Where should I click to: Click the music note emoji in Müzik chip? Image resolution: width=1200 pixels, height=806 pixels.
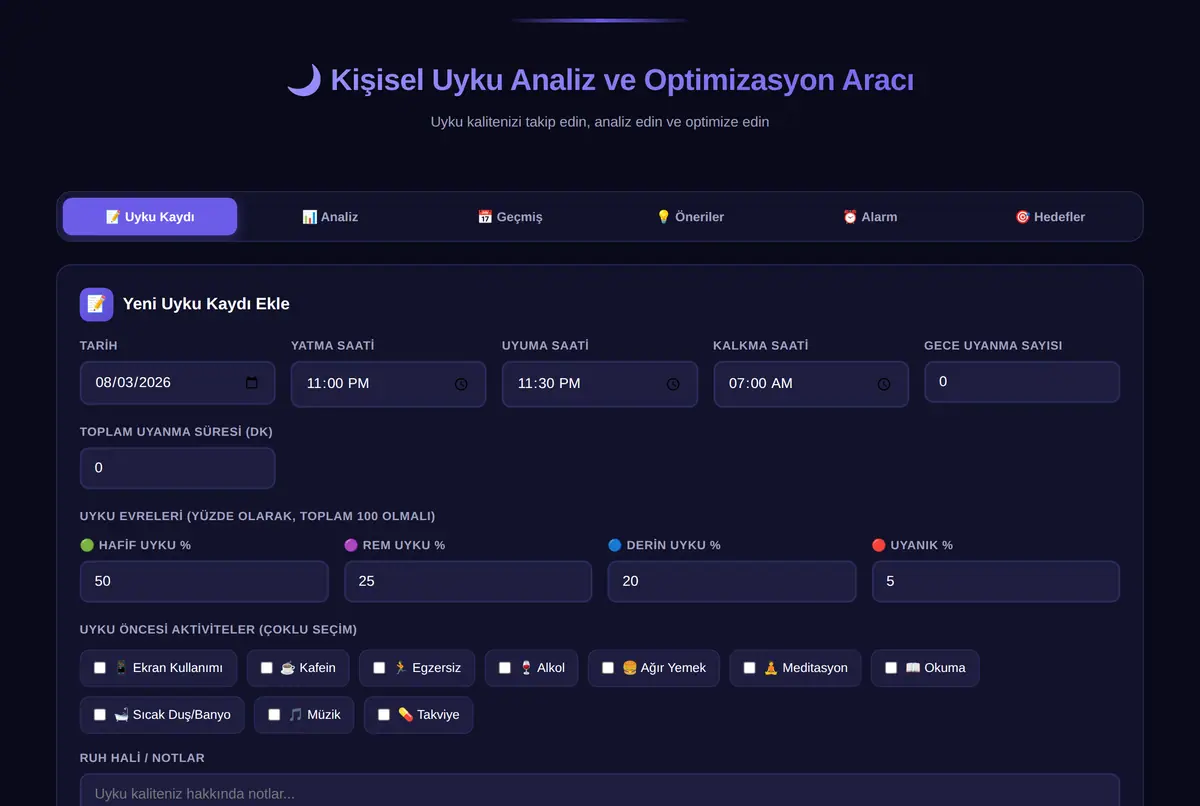point(295,715)
